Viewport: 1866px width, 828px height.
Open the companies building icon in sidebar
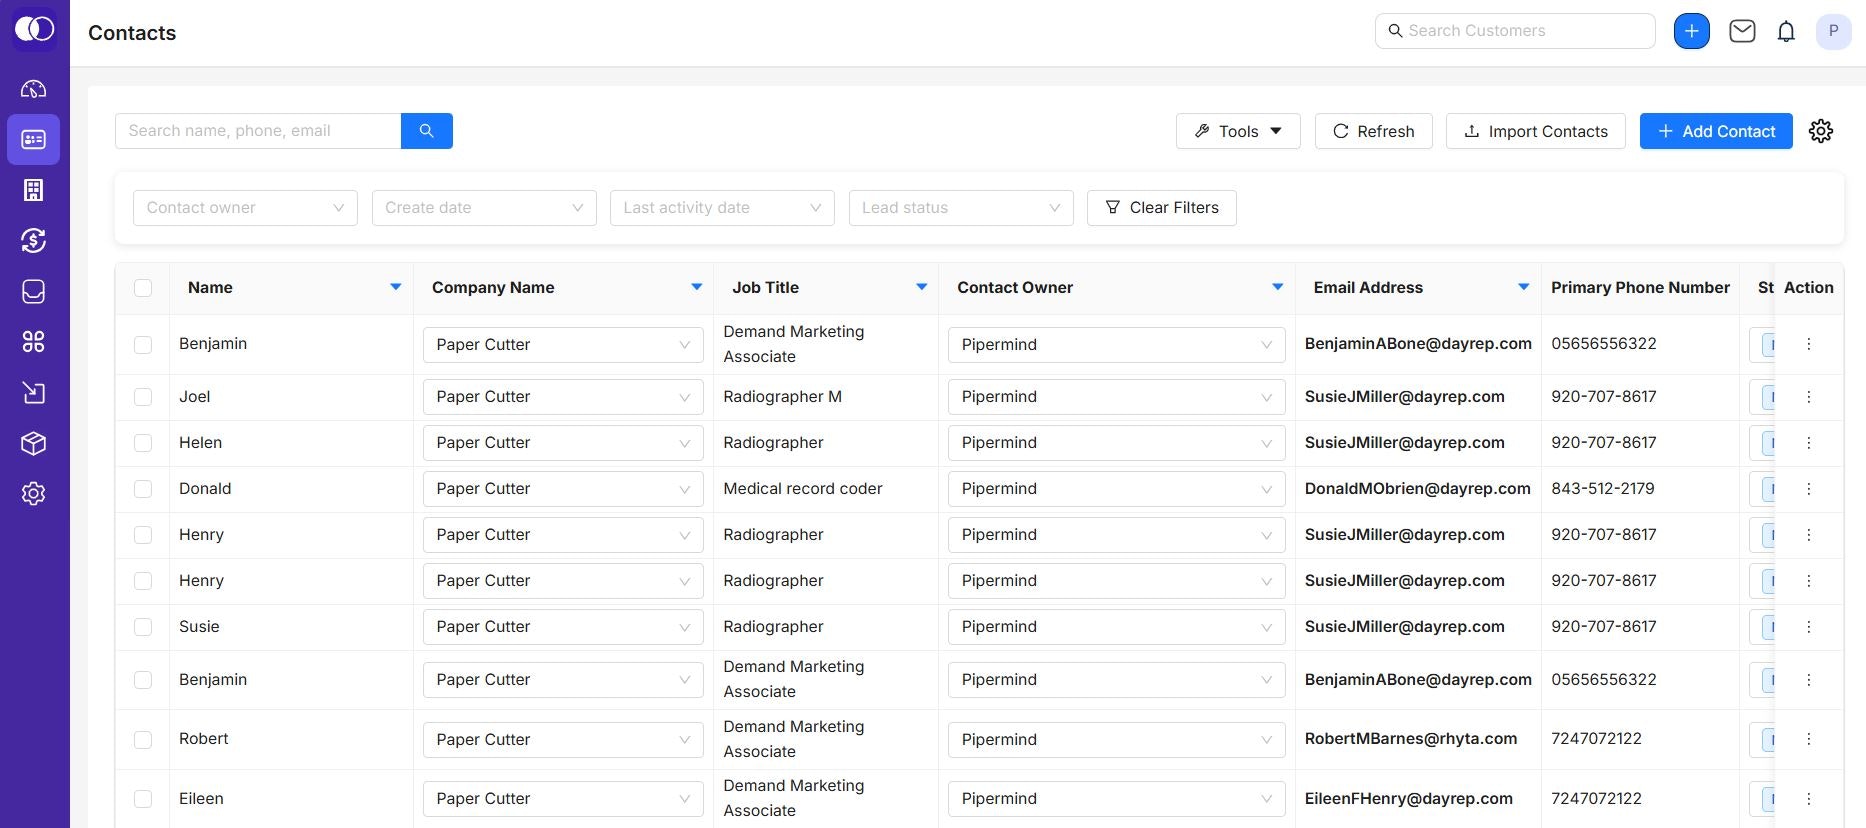tap(34, 190)
